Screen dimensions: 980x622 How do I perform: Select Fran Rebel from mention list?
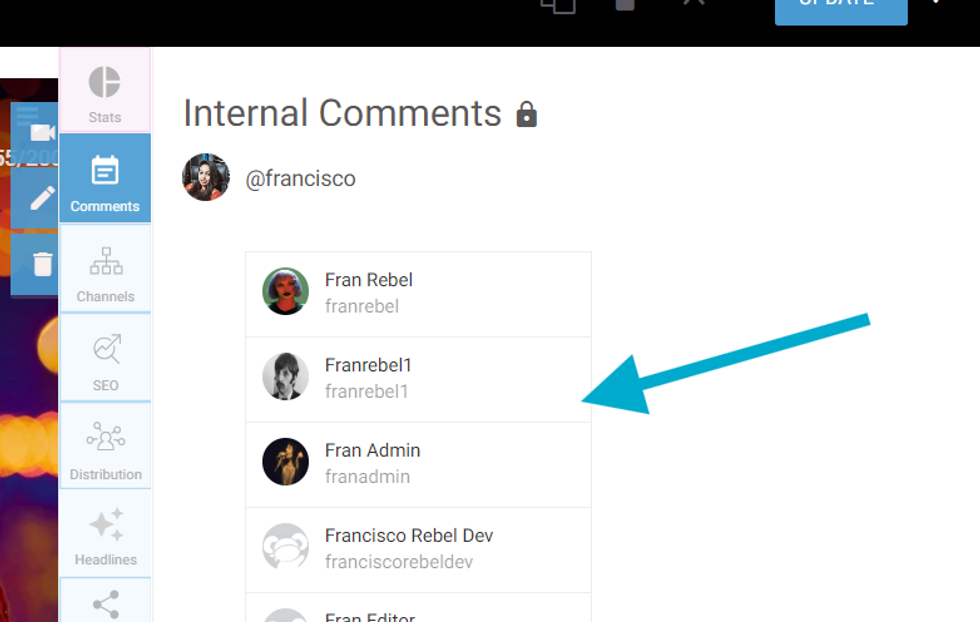click(418, 294)
